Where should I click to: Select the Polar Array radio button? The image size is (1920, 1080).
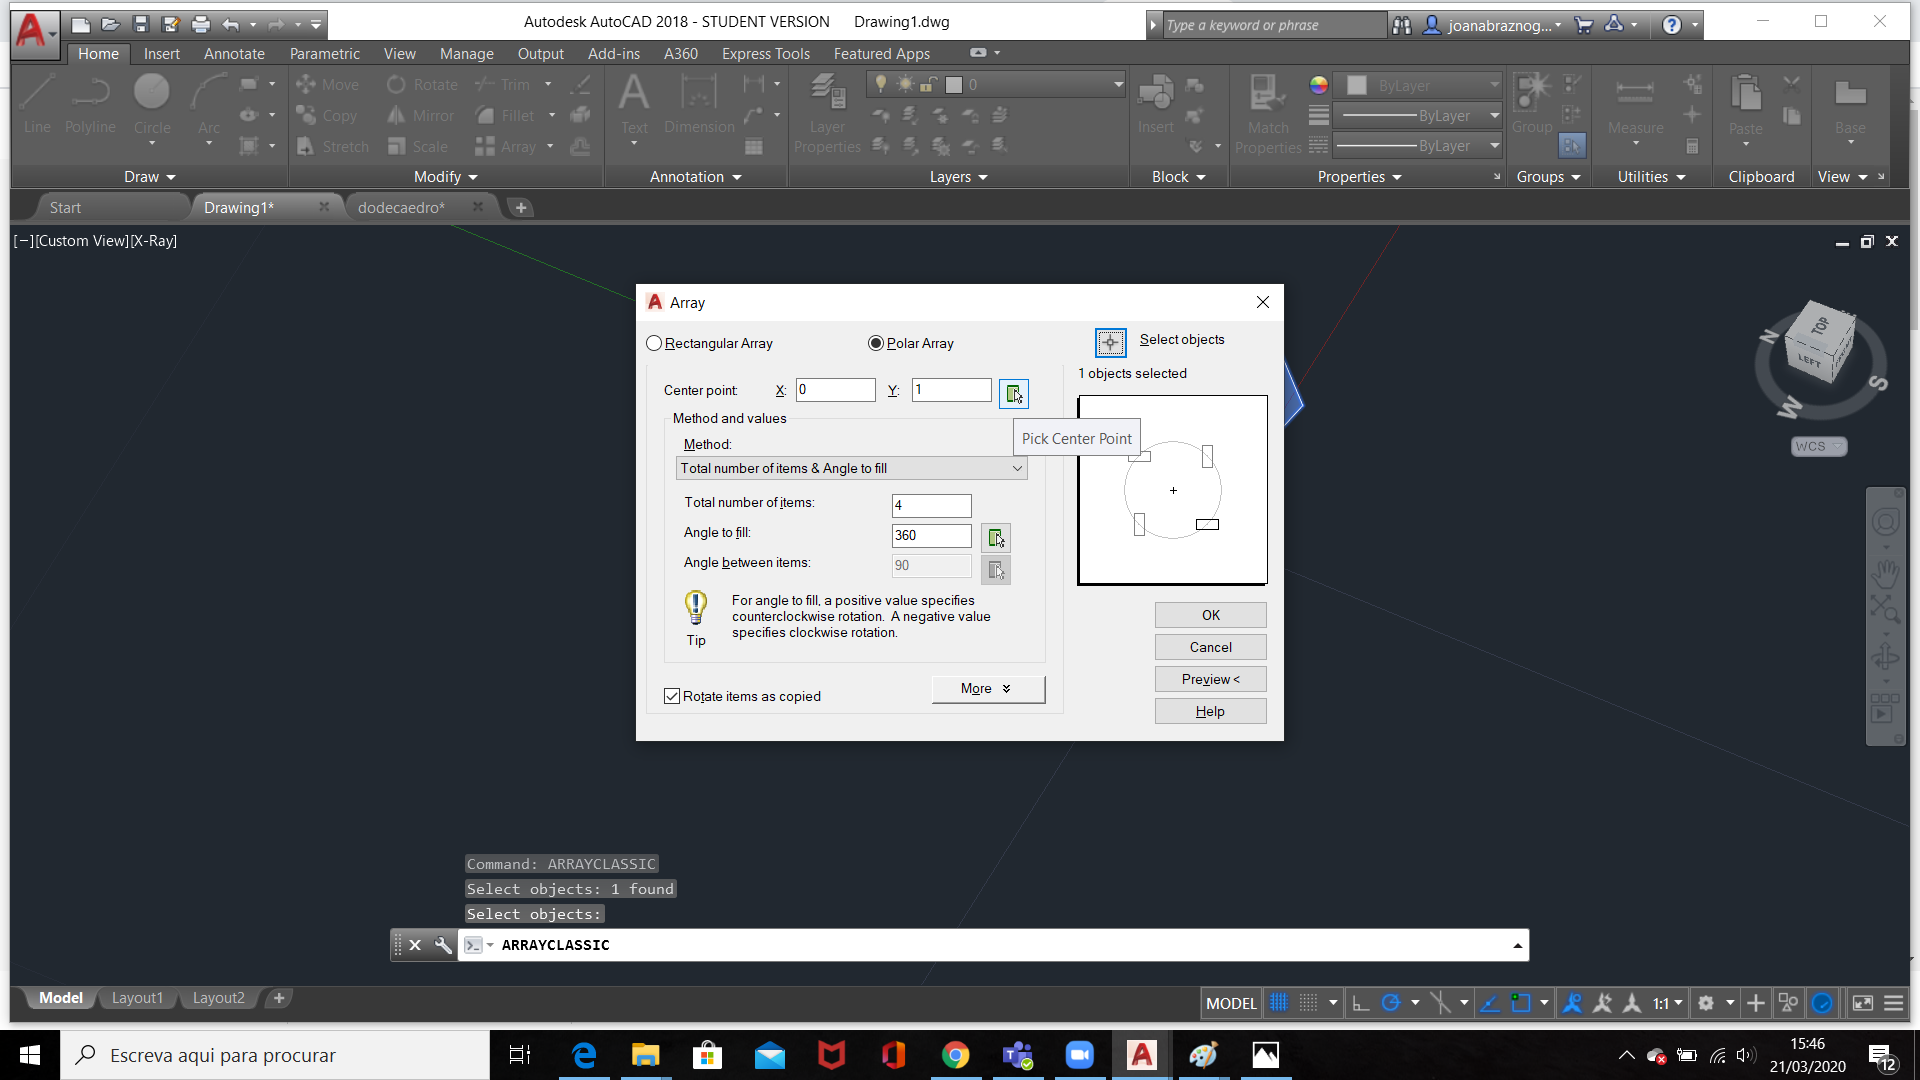[876, 343]
